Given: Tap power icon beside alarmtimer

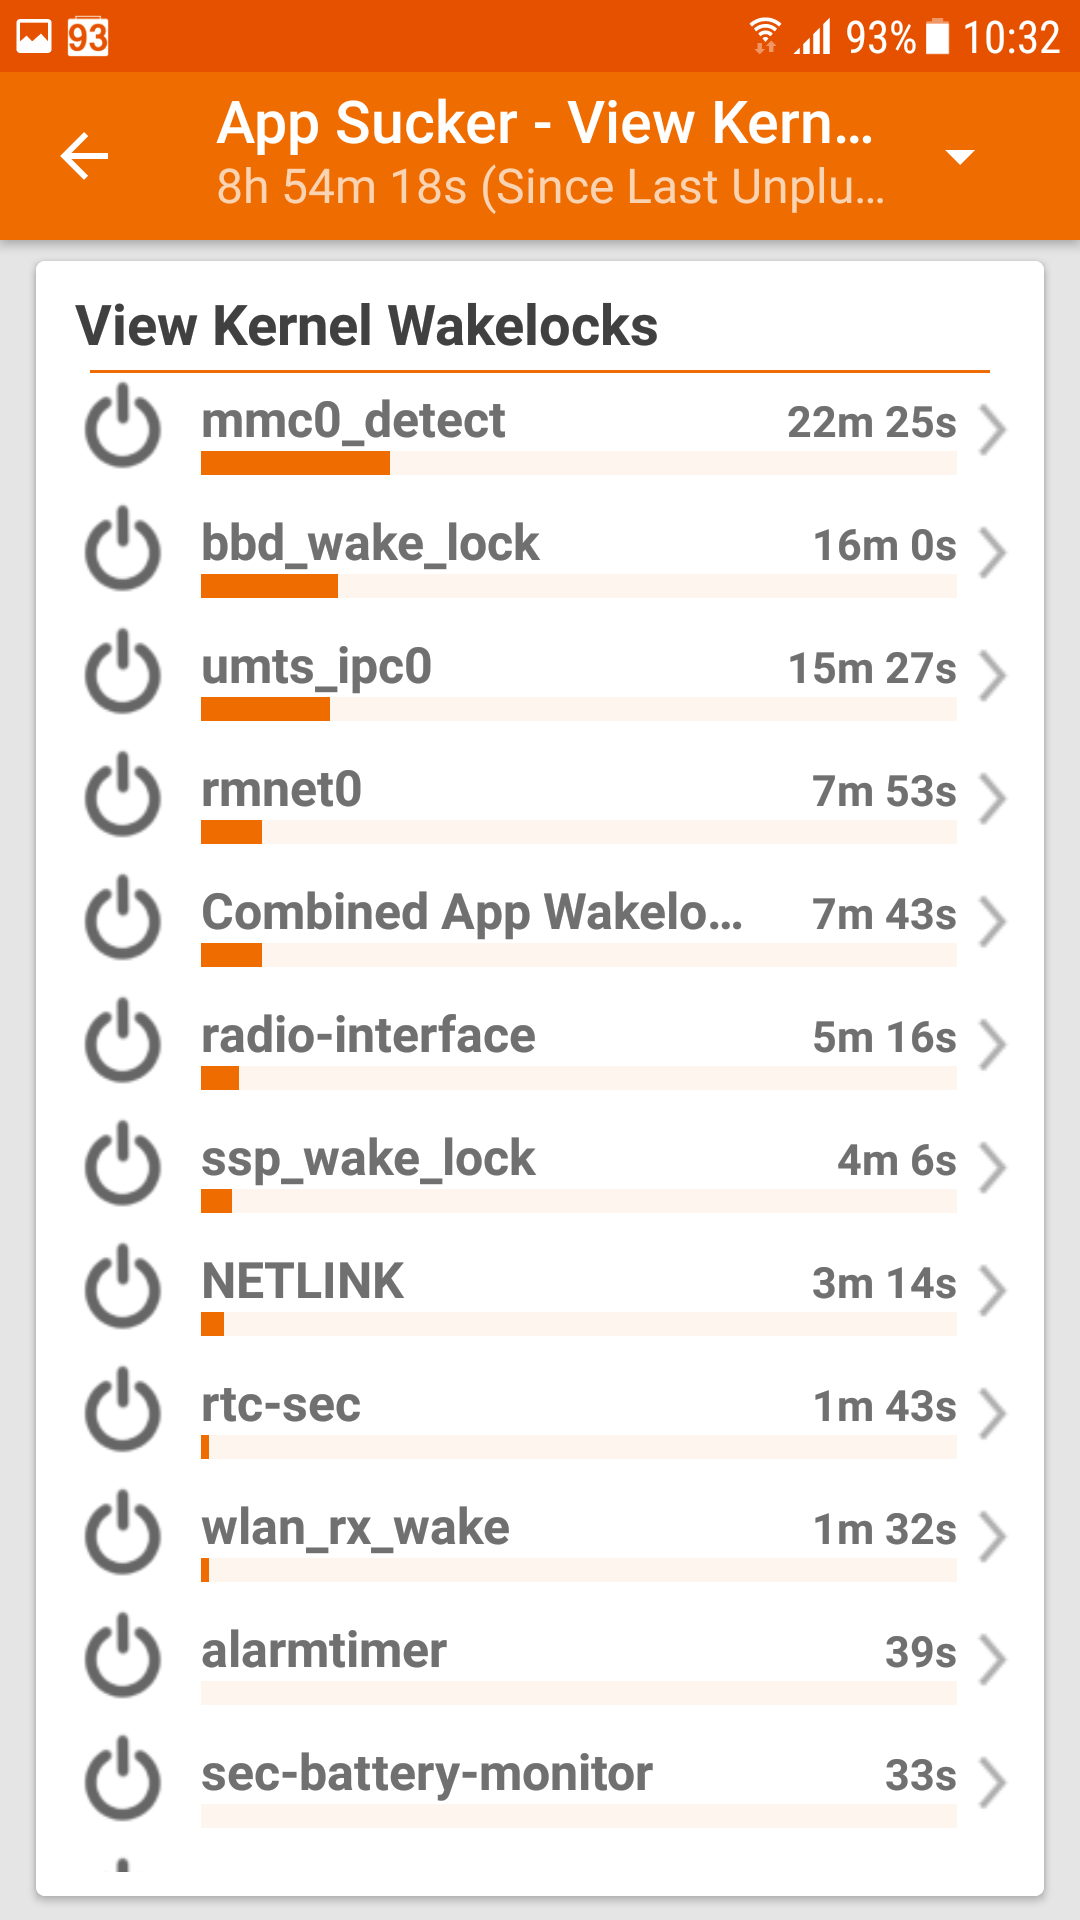Looking at the screenshot, I should click(x=123, y=1657).
